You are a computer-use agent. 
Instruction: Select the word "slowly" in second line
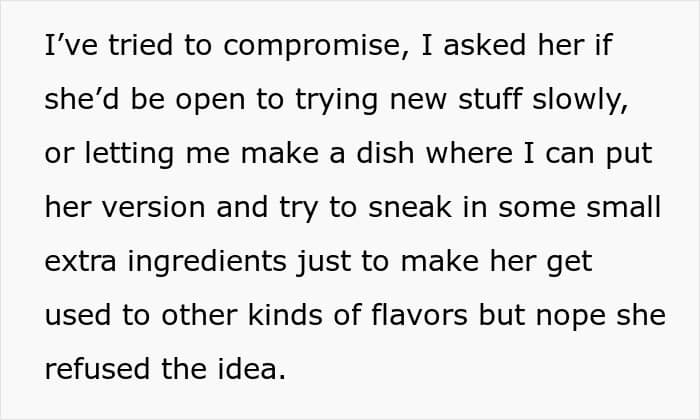580,99
